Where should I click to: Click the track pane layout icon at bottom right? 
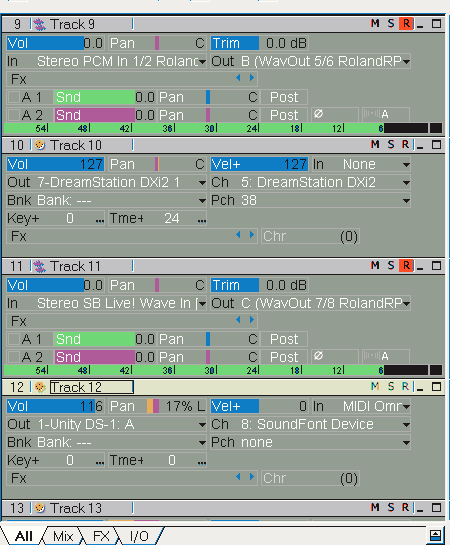point(436,535)
